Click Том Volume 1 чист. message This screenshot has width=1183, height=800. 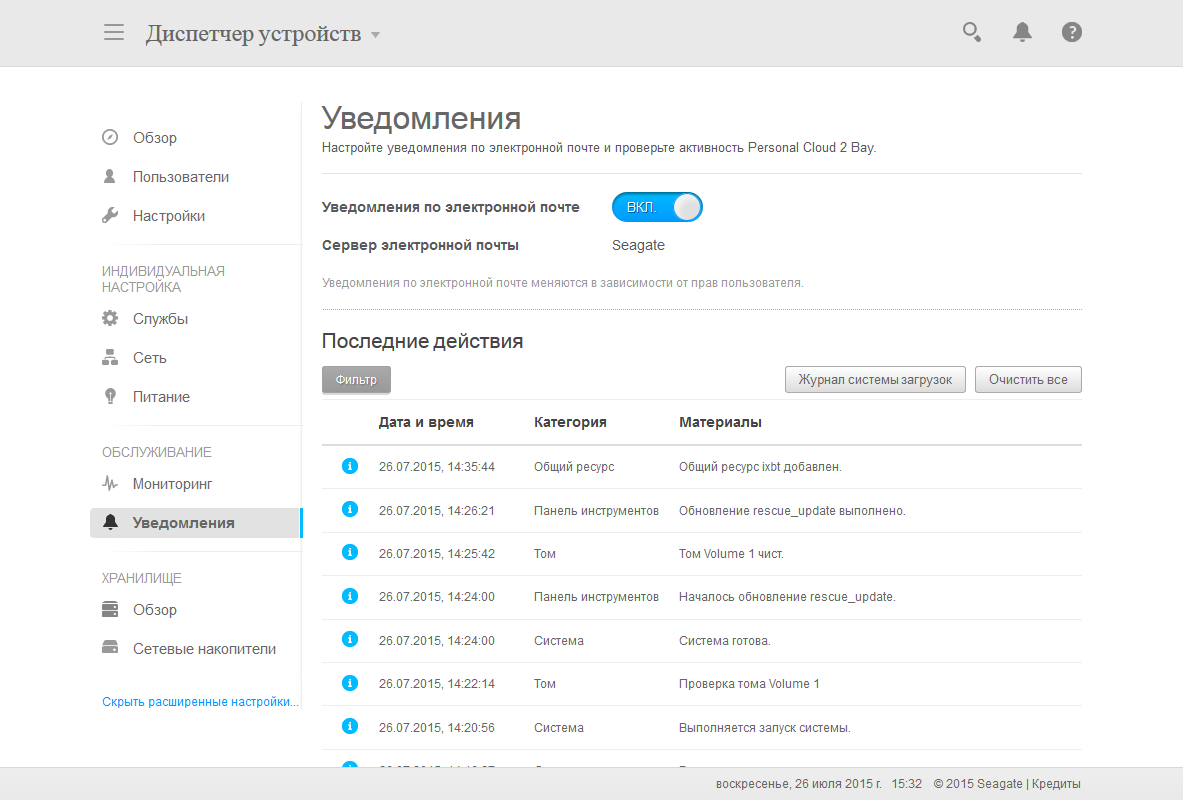tap(731, 554)
